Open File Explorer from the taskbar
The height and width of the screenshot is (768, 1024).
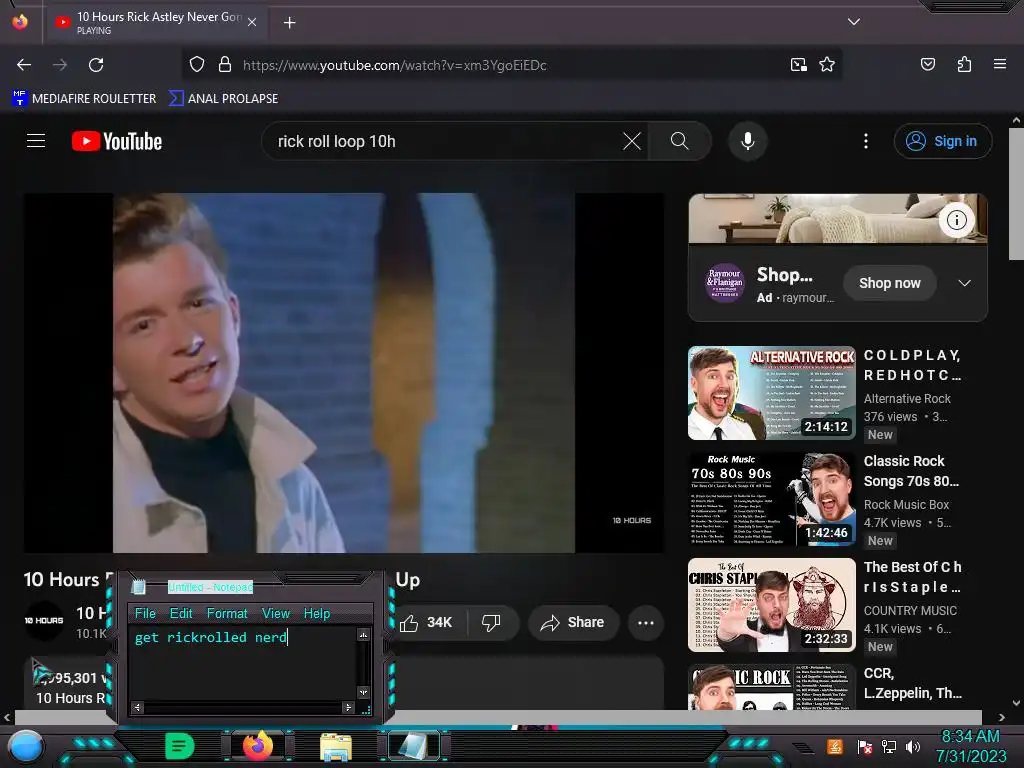[x=336, y=746]
